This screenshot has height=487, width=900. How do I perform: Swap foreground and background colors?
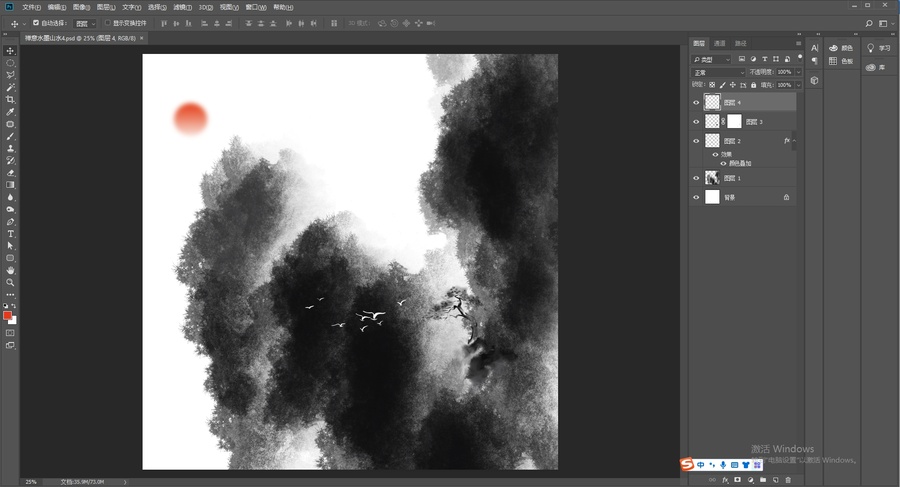click(x=14, y=306)
